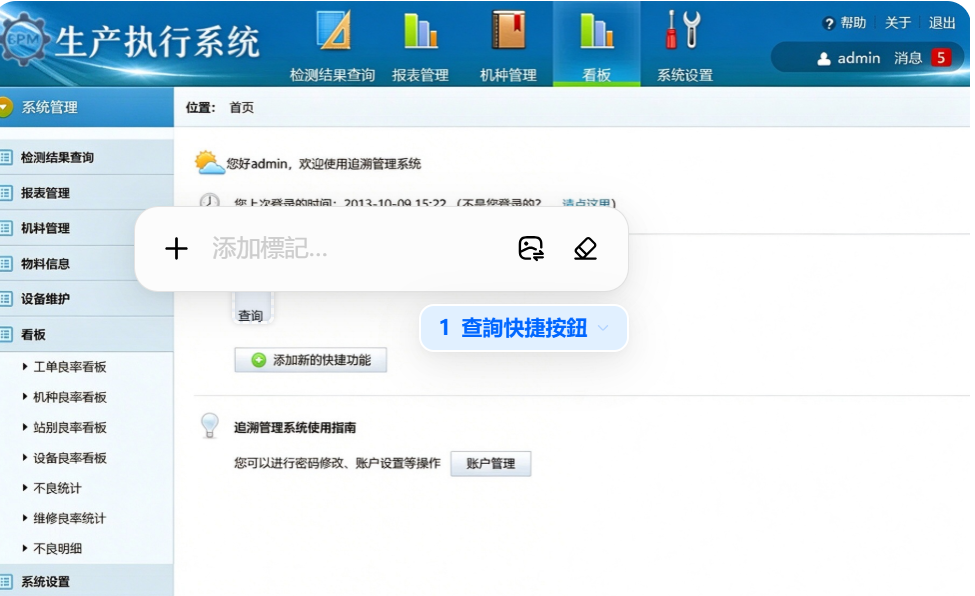Select the eraser icon in annotation bar

pyautogui.click(x=585, y=249)
